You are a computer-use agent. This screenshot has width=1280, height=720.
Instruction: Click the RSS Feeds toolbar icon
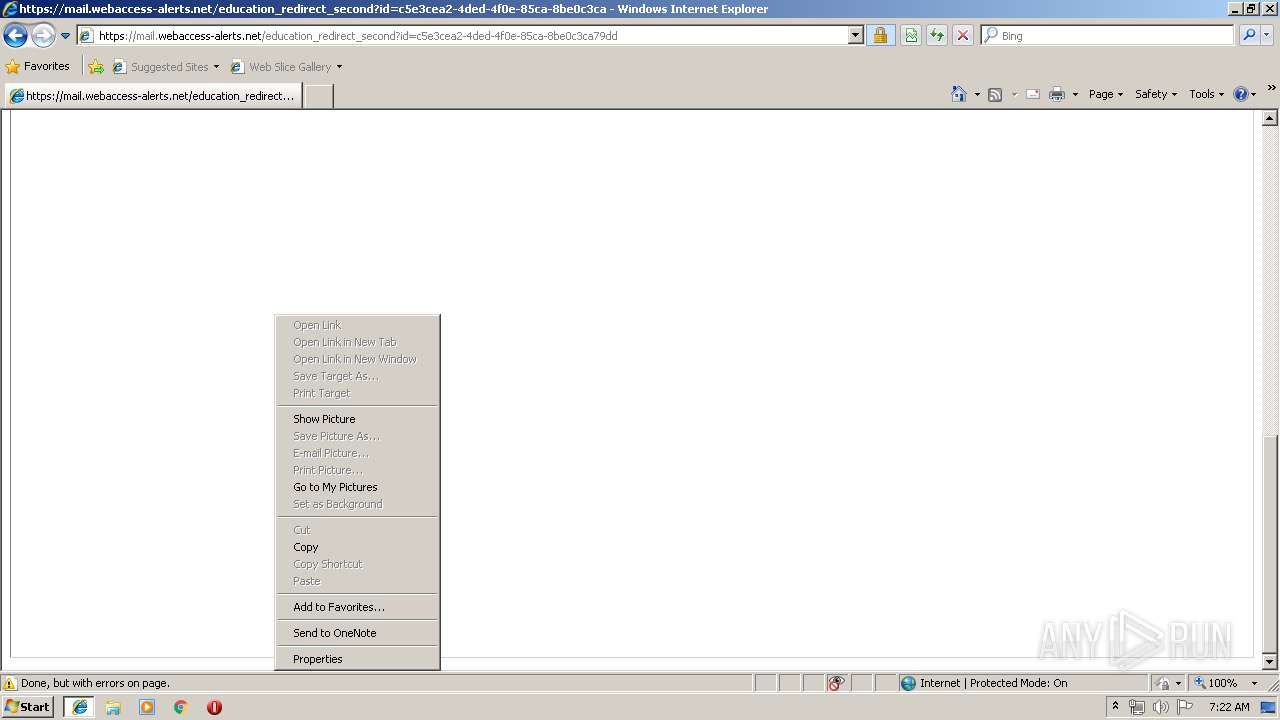point(995,94)
